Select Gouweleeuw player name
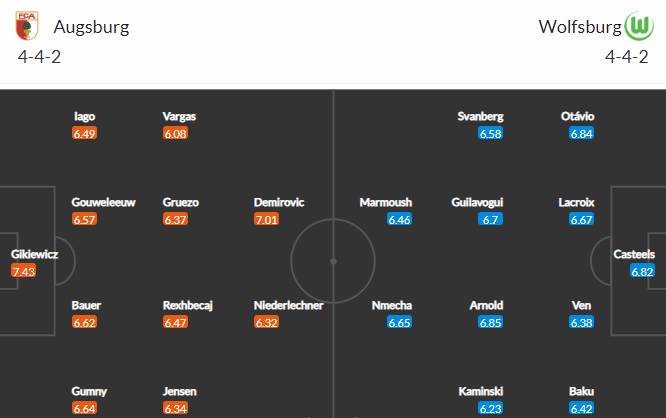The height and width of the screenshot is (418, 666). click(x=103, y=202)
